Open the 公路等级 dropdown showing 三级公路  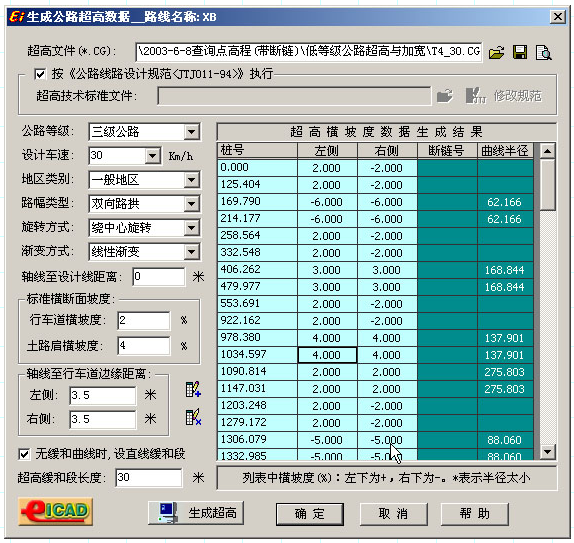191,132
